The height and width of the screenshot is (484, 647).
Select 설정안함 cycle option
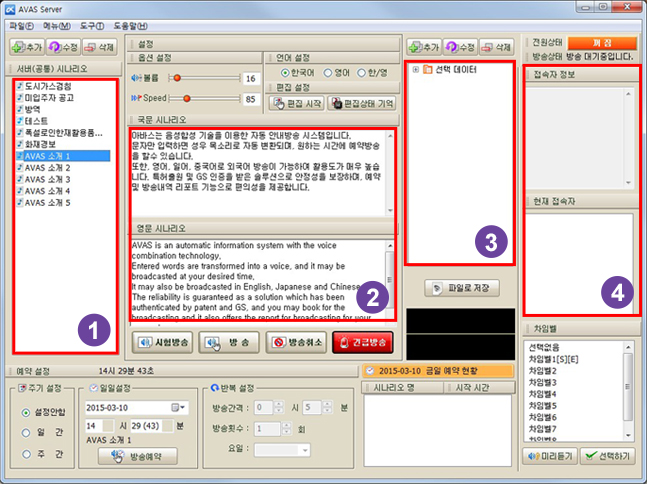[x=26, y=412]
